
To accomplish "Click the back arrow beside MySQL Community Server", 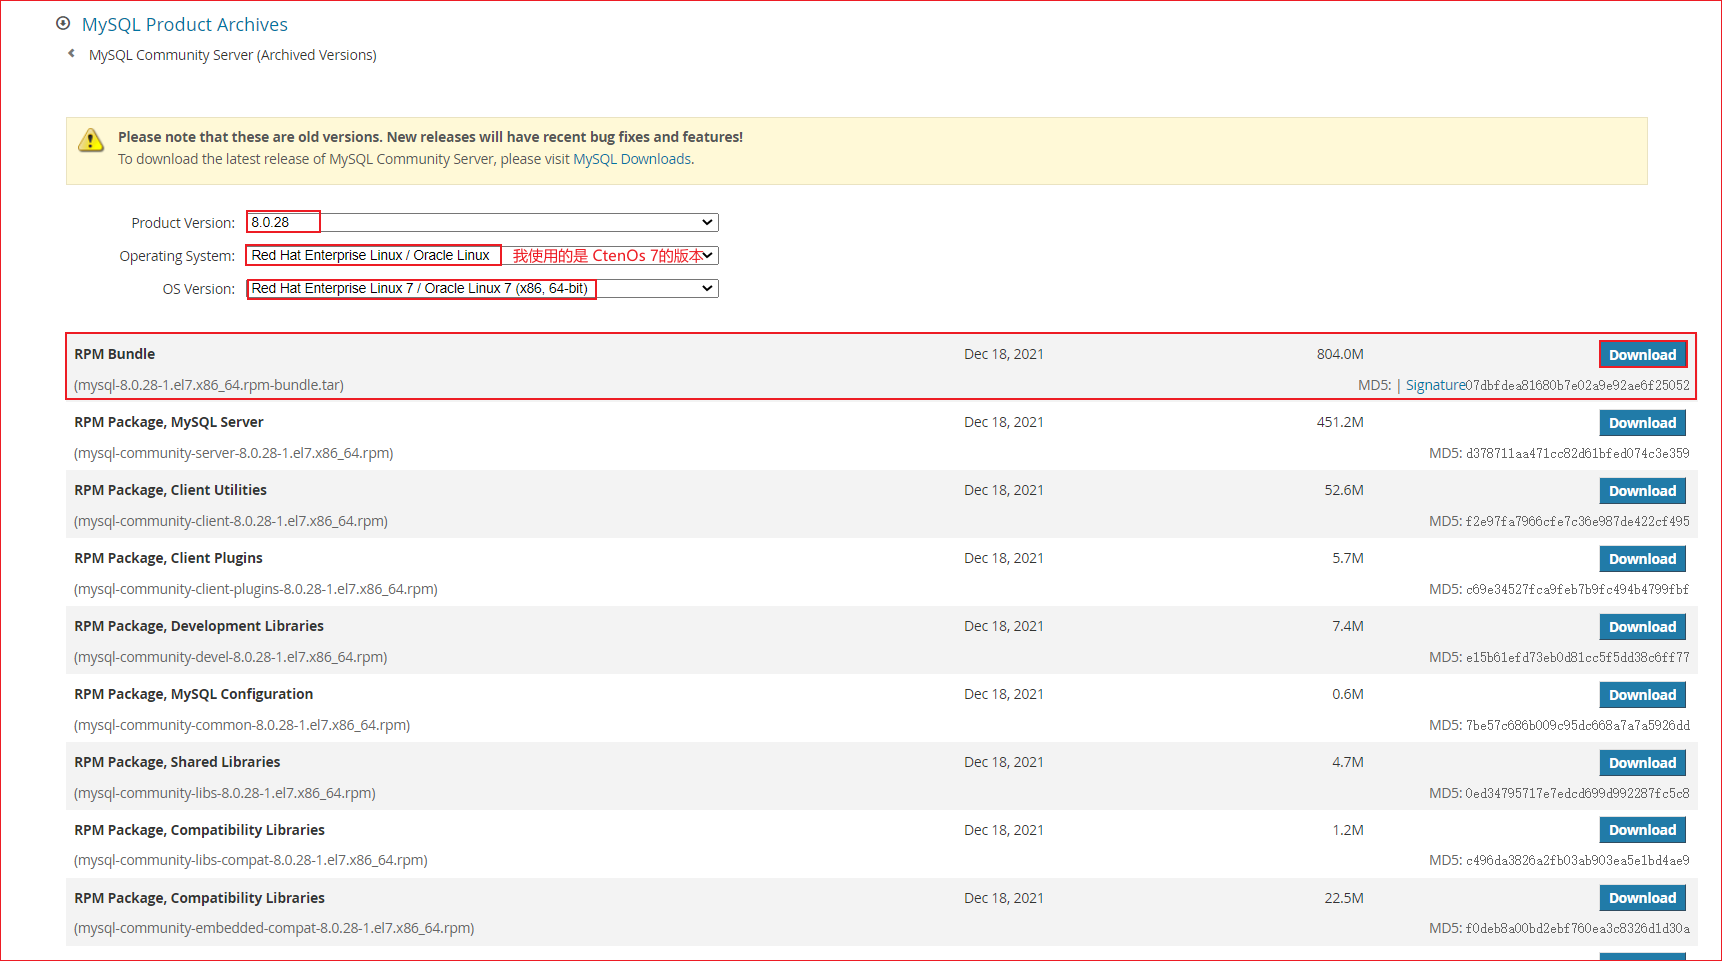I will click(71, 54).
